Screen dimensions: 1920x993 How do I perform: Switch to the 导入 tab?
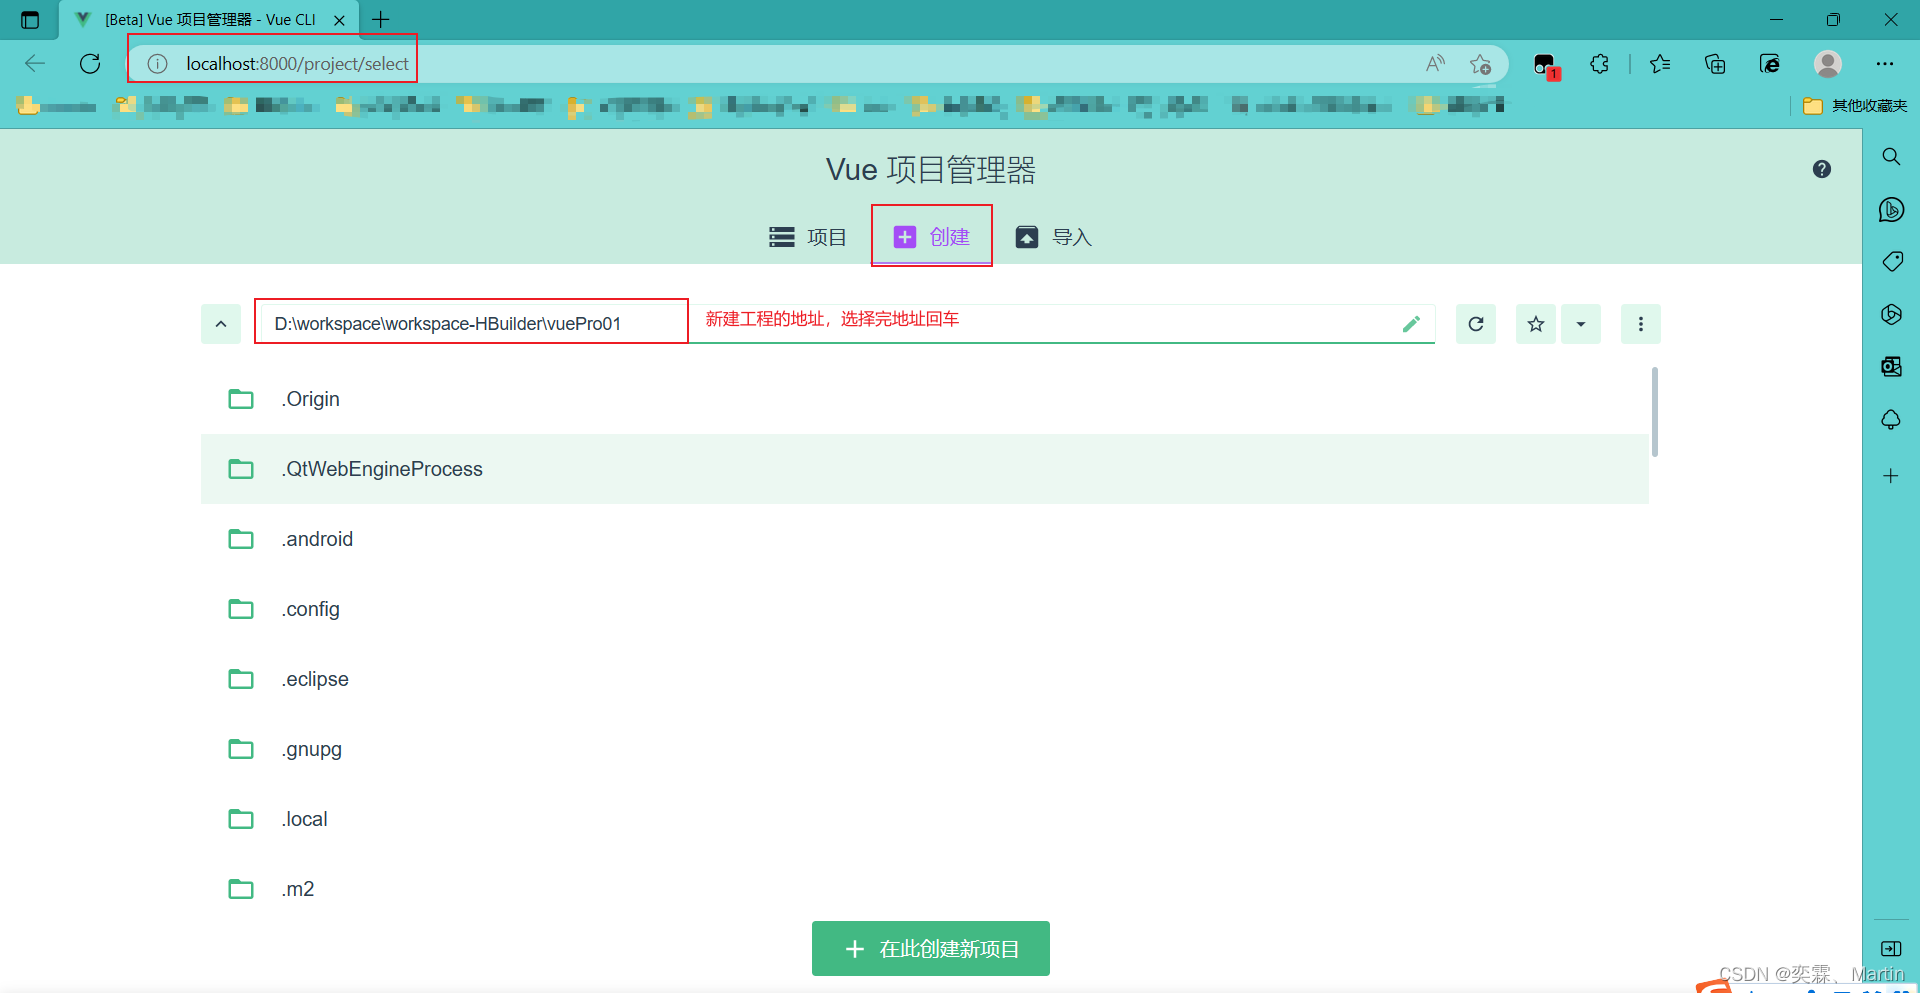coord(1053,237)
